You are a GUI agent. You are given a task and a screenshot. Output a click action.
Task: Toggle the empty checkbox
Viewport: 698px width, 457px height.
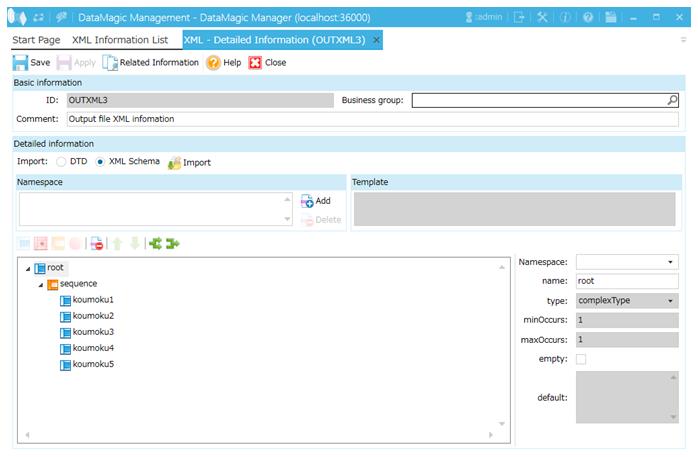(x=582, y=358)
